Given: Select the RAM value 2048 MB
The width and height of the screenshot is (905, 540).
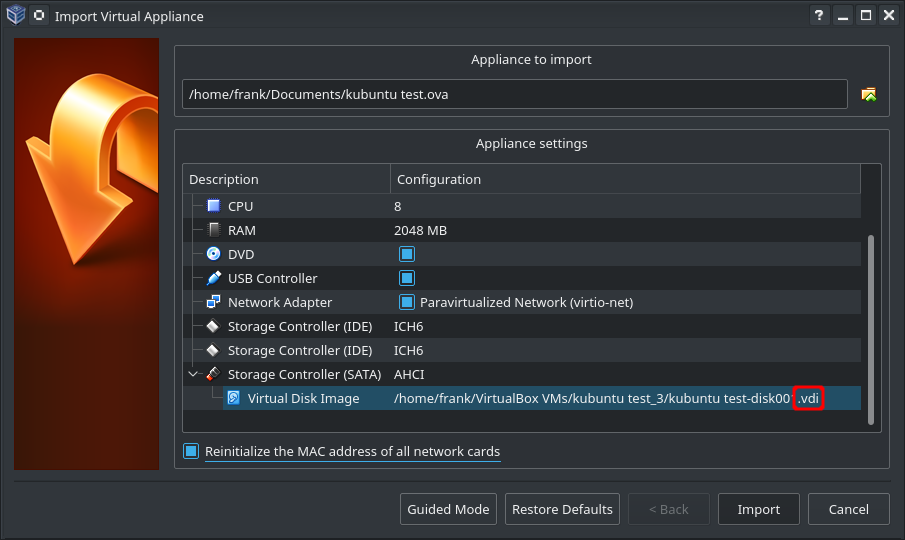Looking at the screenshot, I should coord(421,231).
